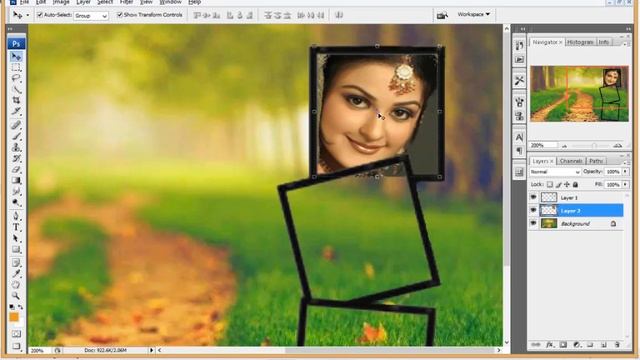Screen dimensions: 640x360
Task: Change screen mode from toolbox bottom
Action: point(16,346)
